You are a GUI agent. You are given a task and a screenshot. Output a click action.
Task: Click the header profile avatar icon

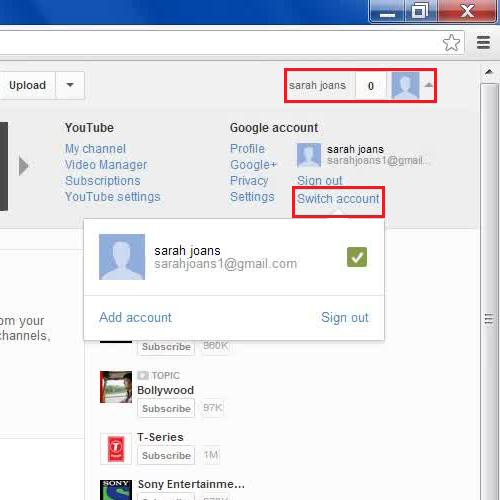tap(405, 86)
